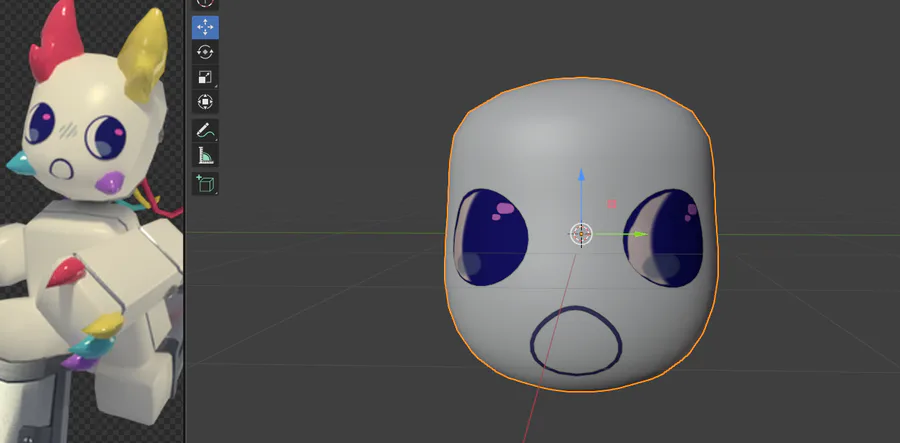
Task: Select the Rotate tool
Action: pyautogui.click(x=205, y=52)
